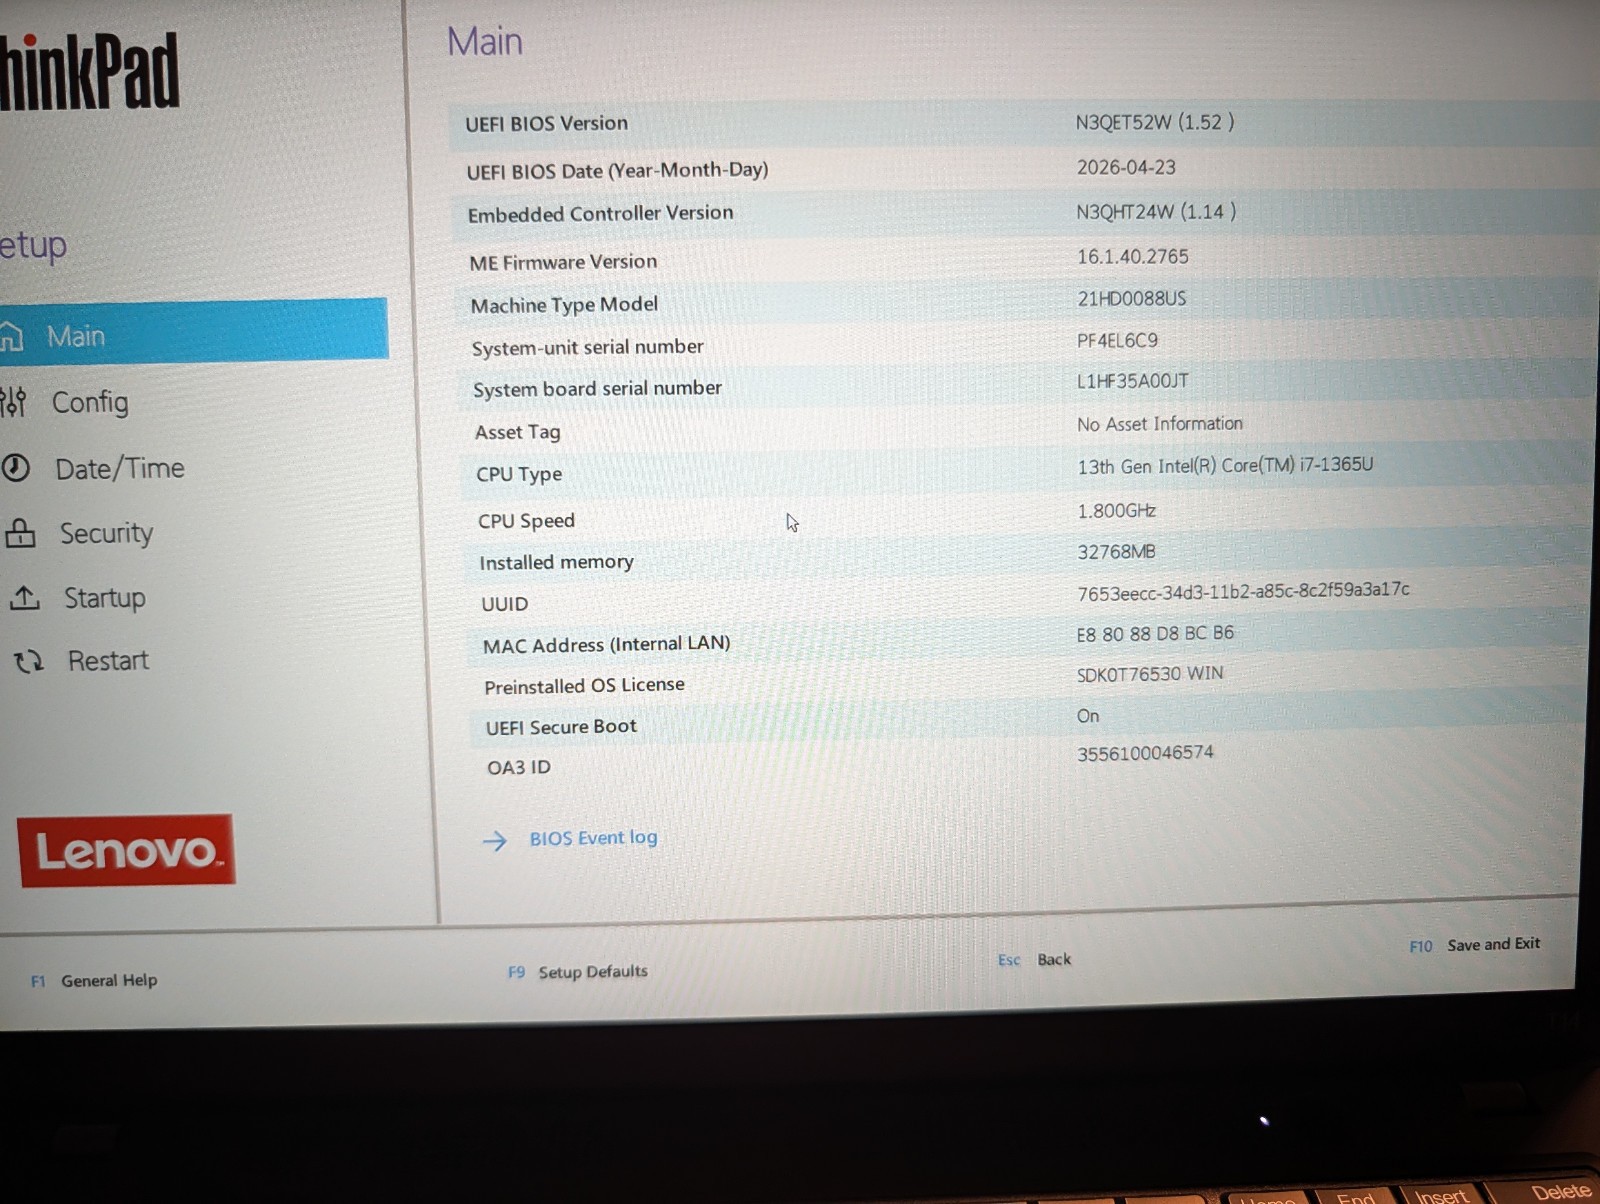Screen dimensions: 1600x1204
Task: Click the Date/Time clock icon
Action: coord(15,468)
